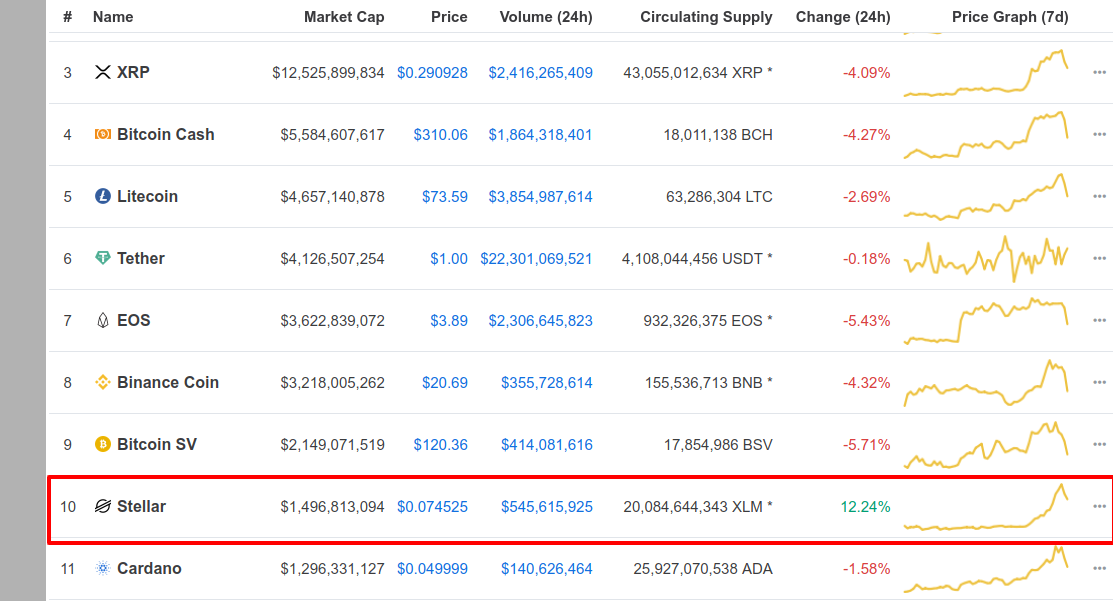The width and height of the screenshot is (1113, 601).
Task: Click Litecoin price $73.59
Action: [x=445, y=197]
